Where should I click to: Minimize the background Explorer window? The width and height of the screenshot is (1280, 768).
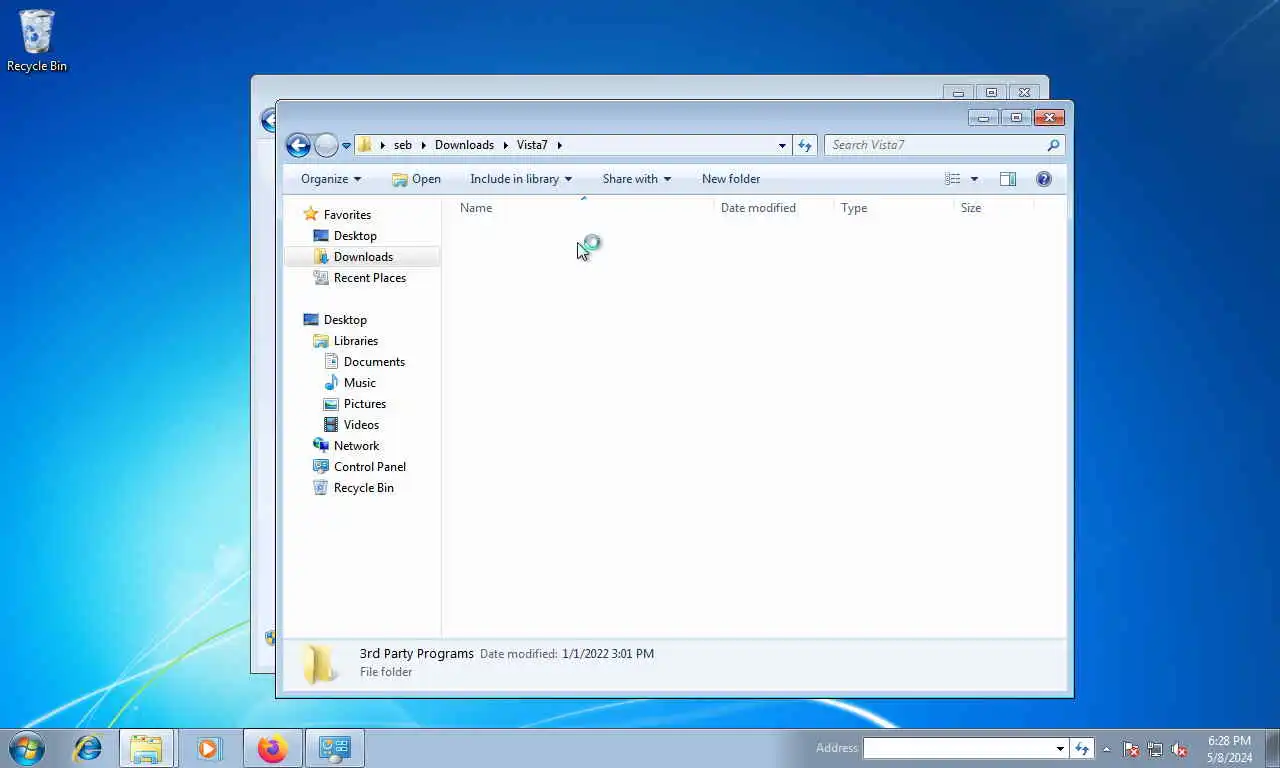point(958,92)
